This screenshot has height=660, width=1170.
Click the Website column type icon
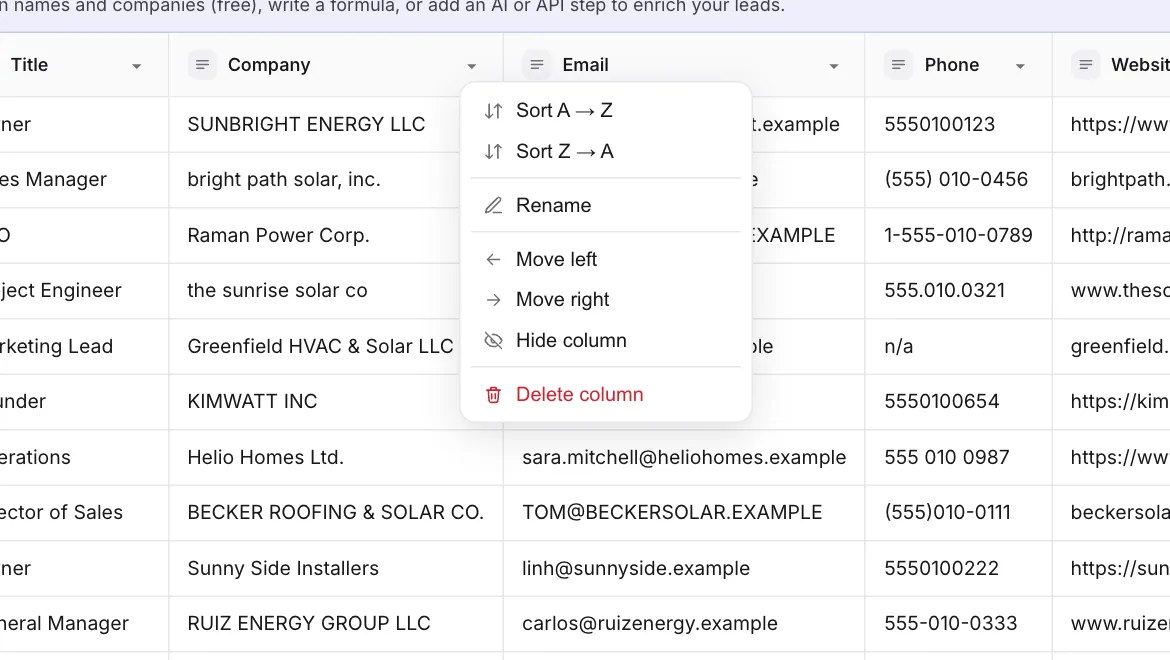(1086, 65)
